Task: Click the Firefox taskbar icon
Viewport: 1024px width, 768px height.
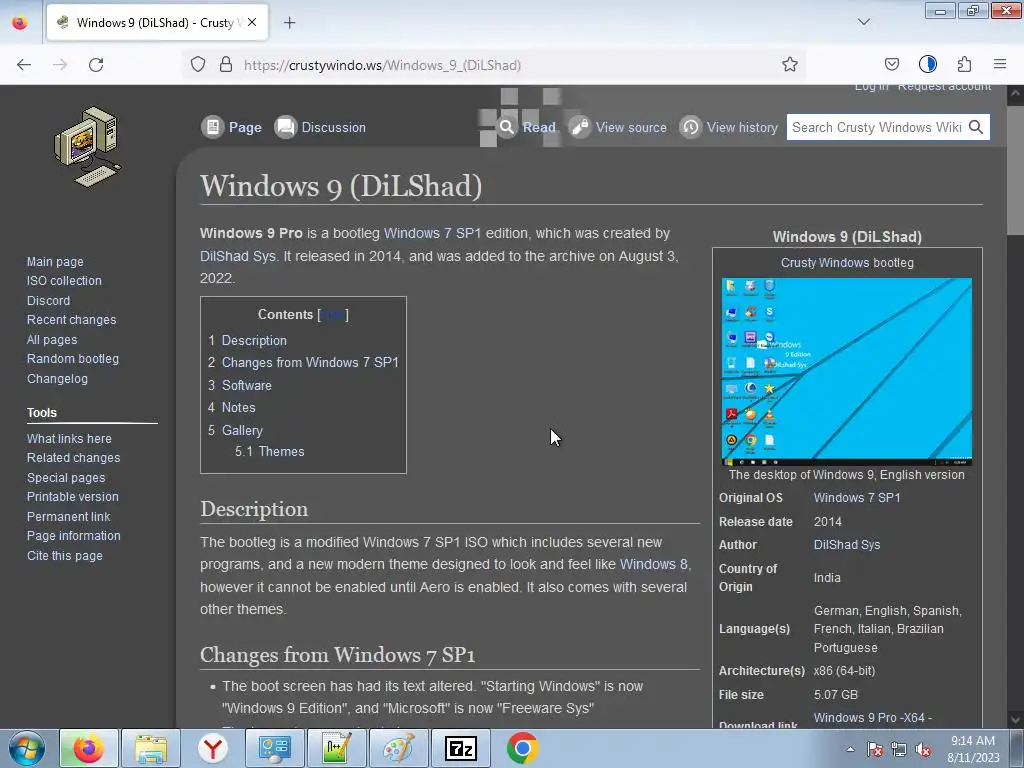Action: 89,748
